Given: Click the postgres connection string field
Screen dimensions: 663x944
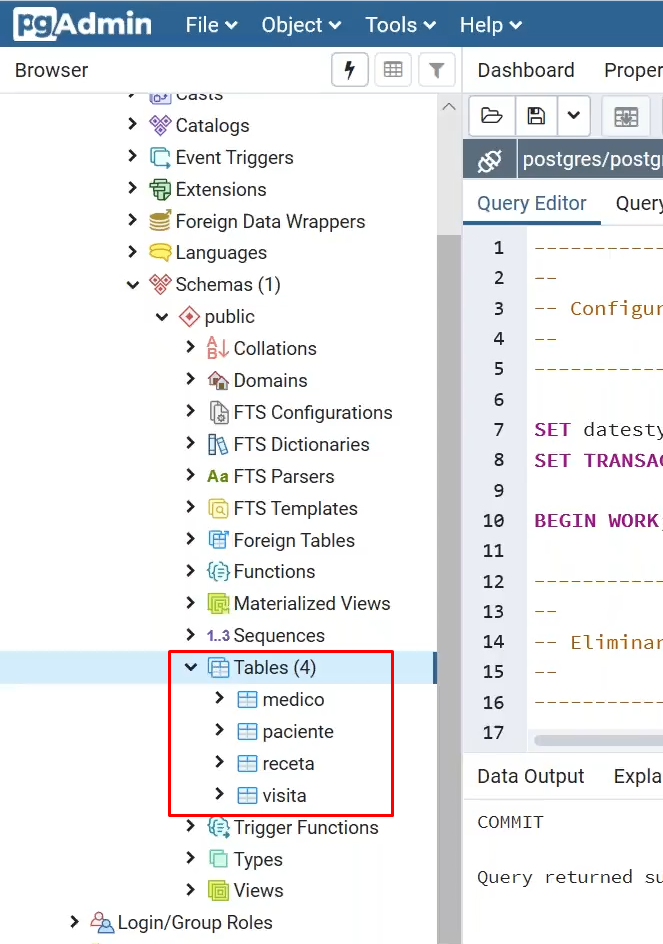Looking at the screenshot, I should coord(591,160).
